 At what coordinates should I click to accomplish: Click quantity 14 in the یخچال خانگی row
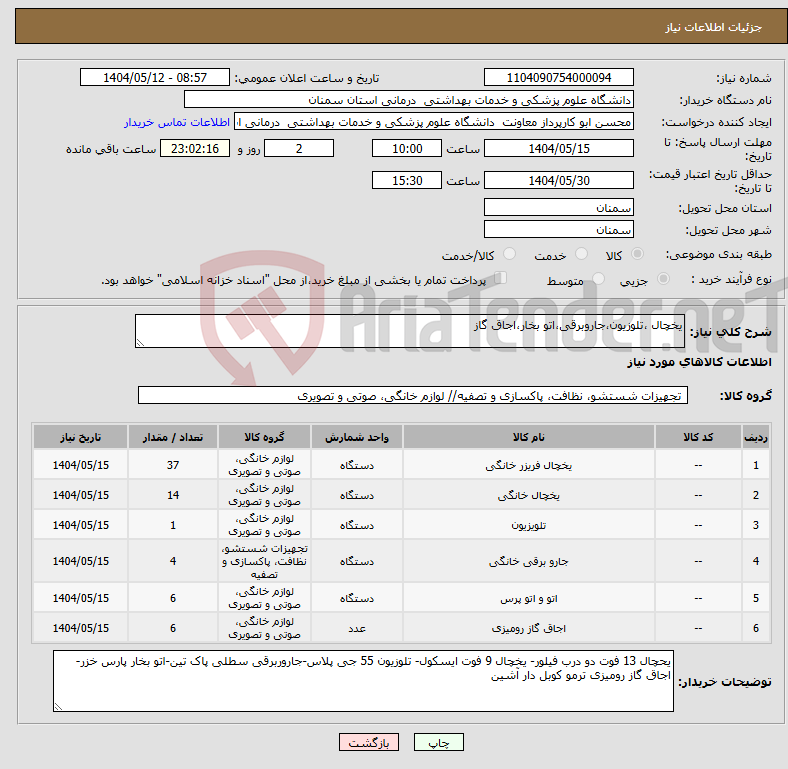point(173,495)
